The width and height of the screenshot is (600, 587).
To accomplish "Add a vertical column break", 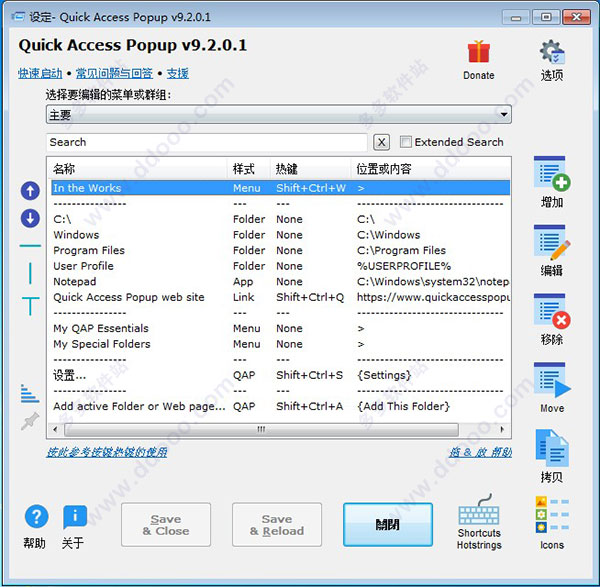I will [x=30, y=273].
